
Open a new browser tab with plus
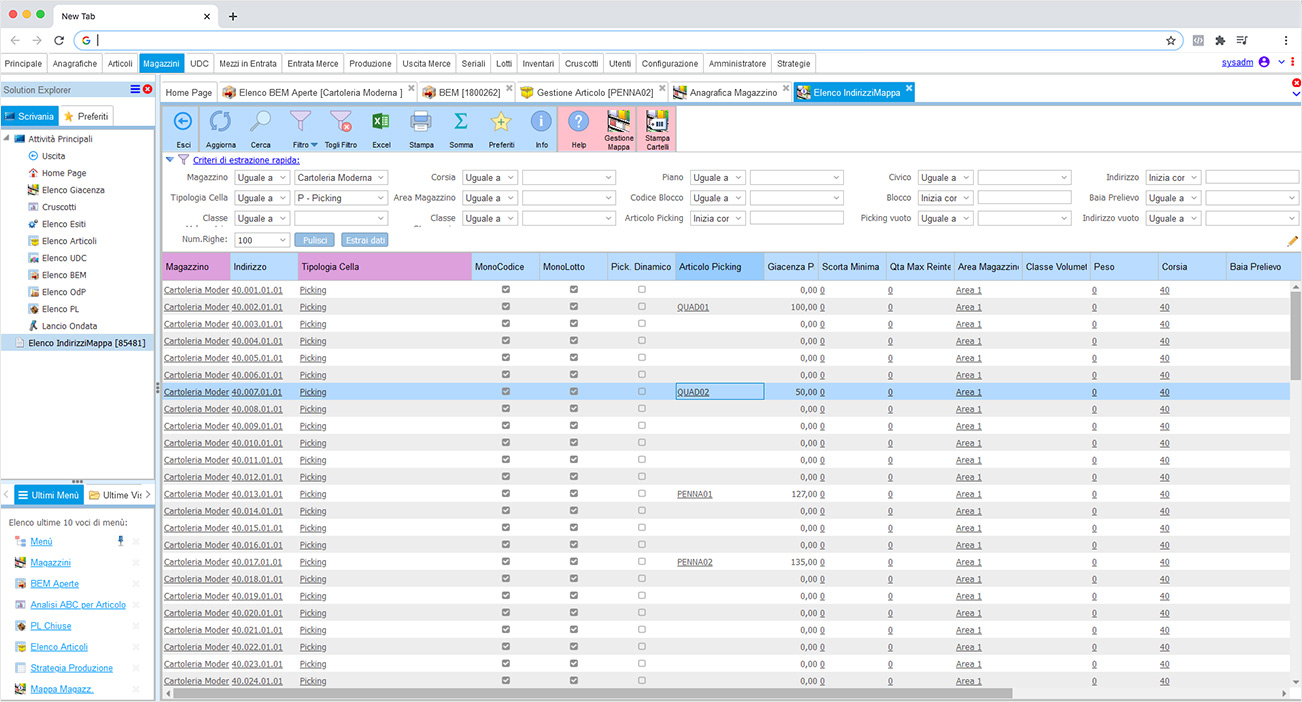click(233, 16)
